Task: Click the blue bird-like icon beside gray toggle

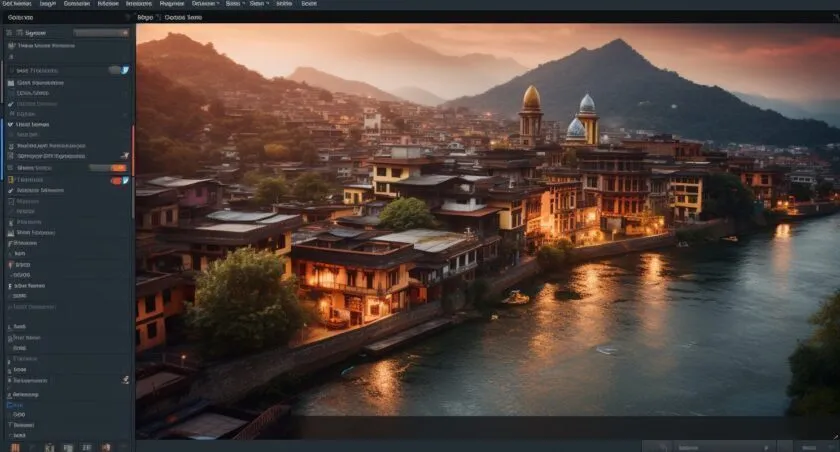Action: click(x=125, y=70)
